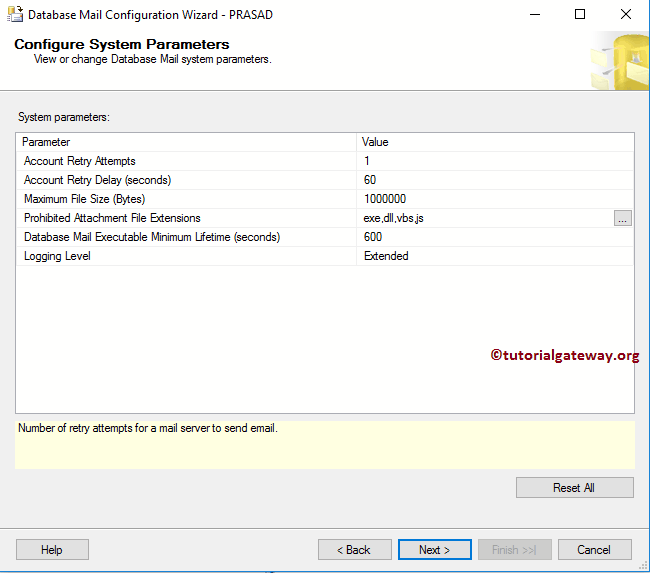650x573 pixels.
Task: Click the Parameter column header
Action: (186, 142)
